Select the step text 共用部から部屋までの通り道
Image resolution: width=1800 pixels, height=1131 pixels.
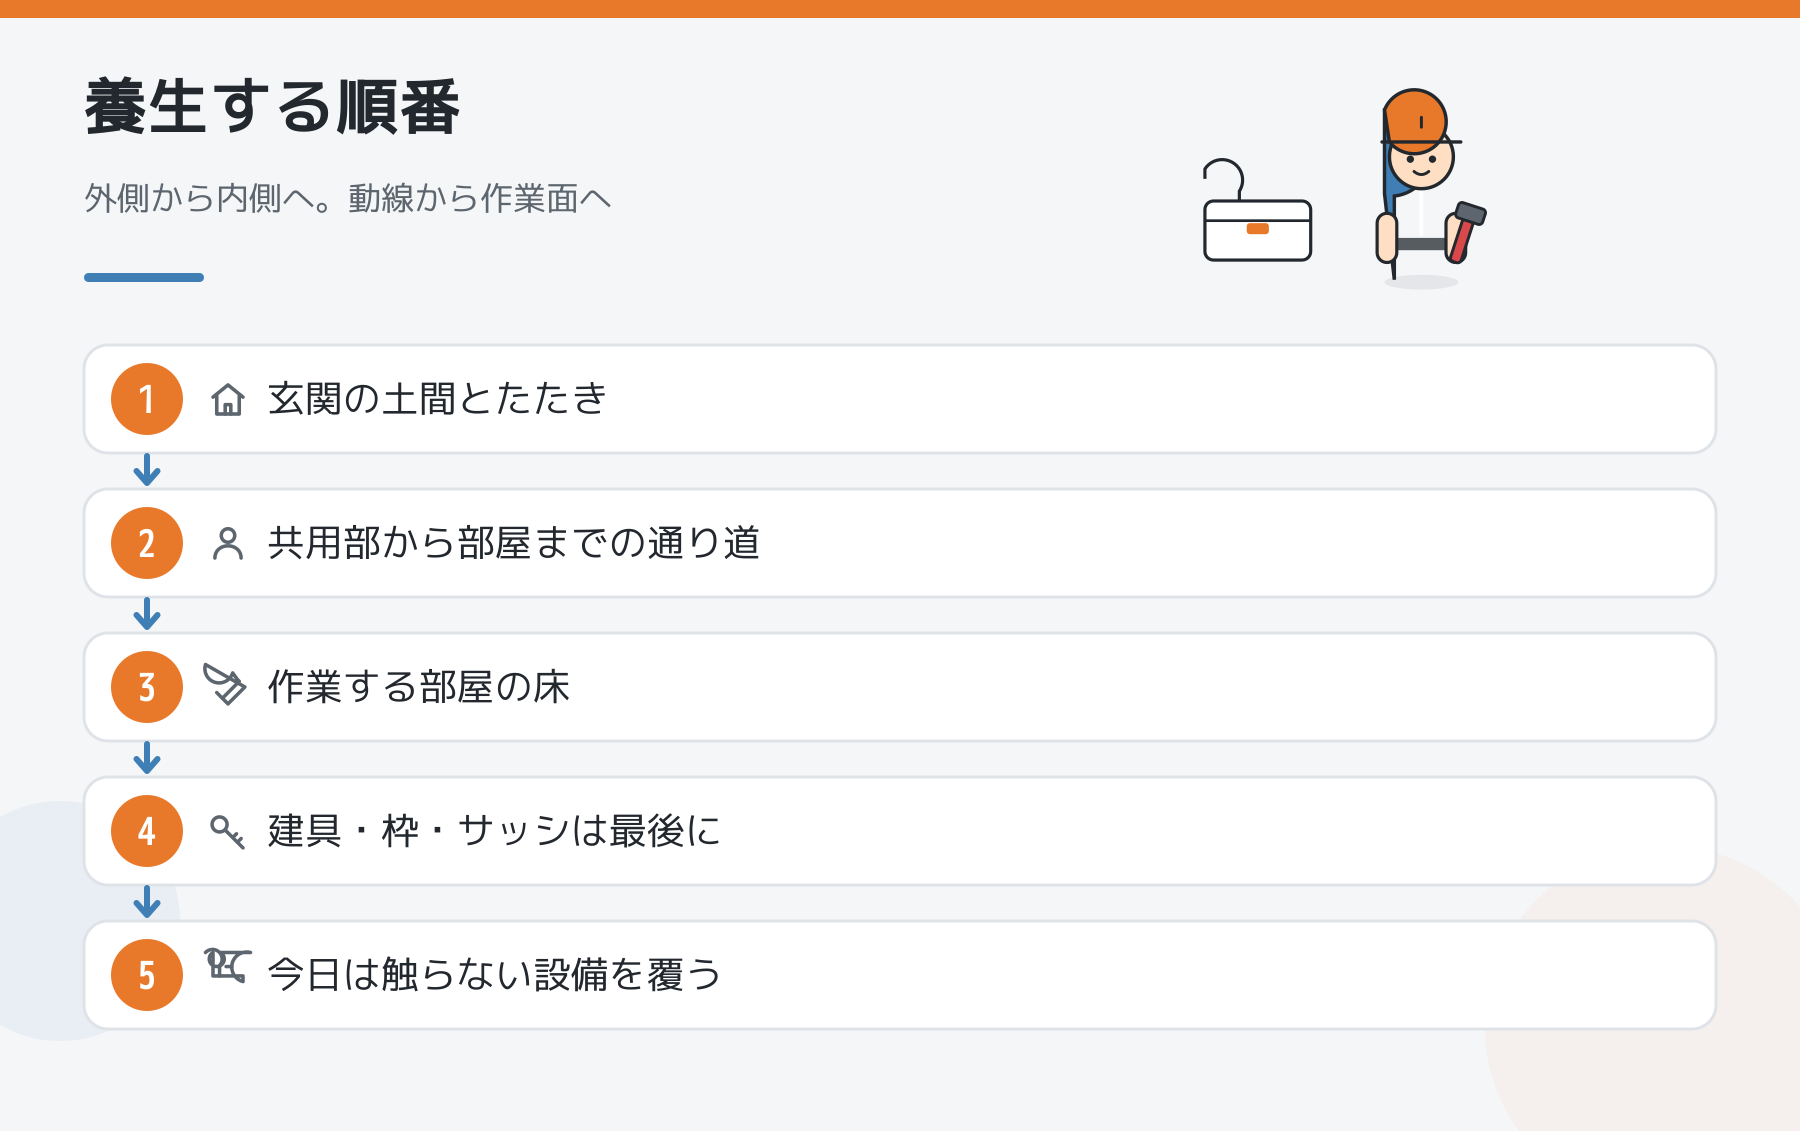point(514,543)
